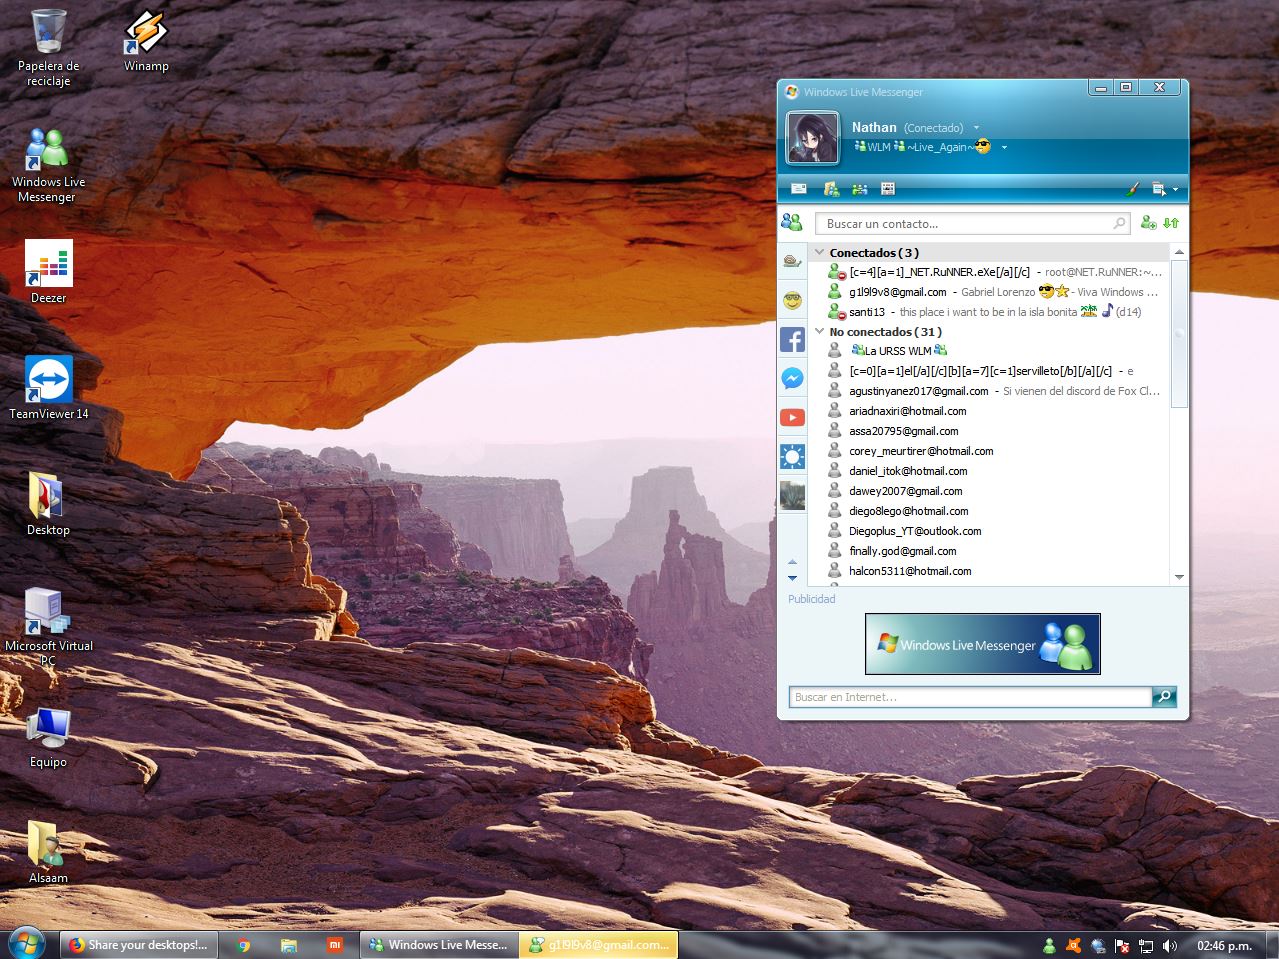Image resolution: width=1279 pixels, height=959 pixels.
Task: Open the groups icon in Messenger toolbar
Action: [859, 188]
